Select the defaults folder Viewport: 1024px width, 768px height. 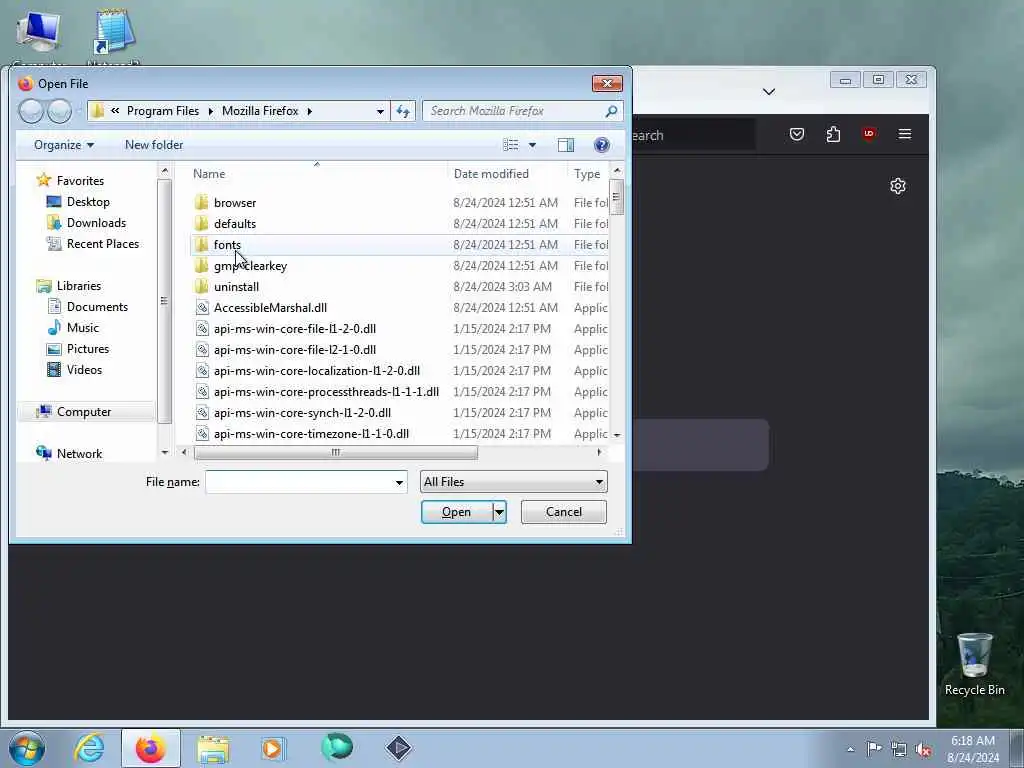coord(235,223)
